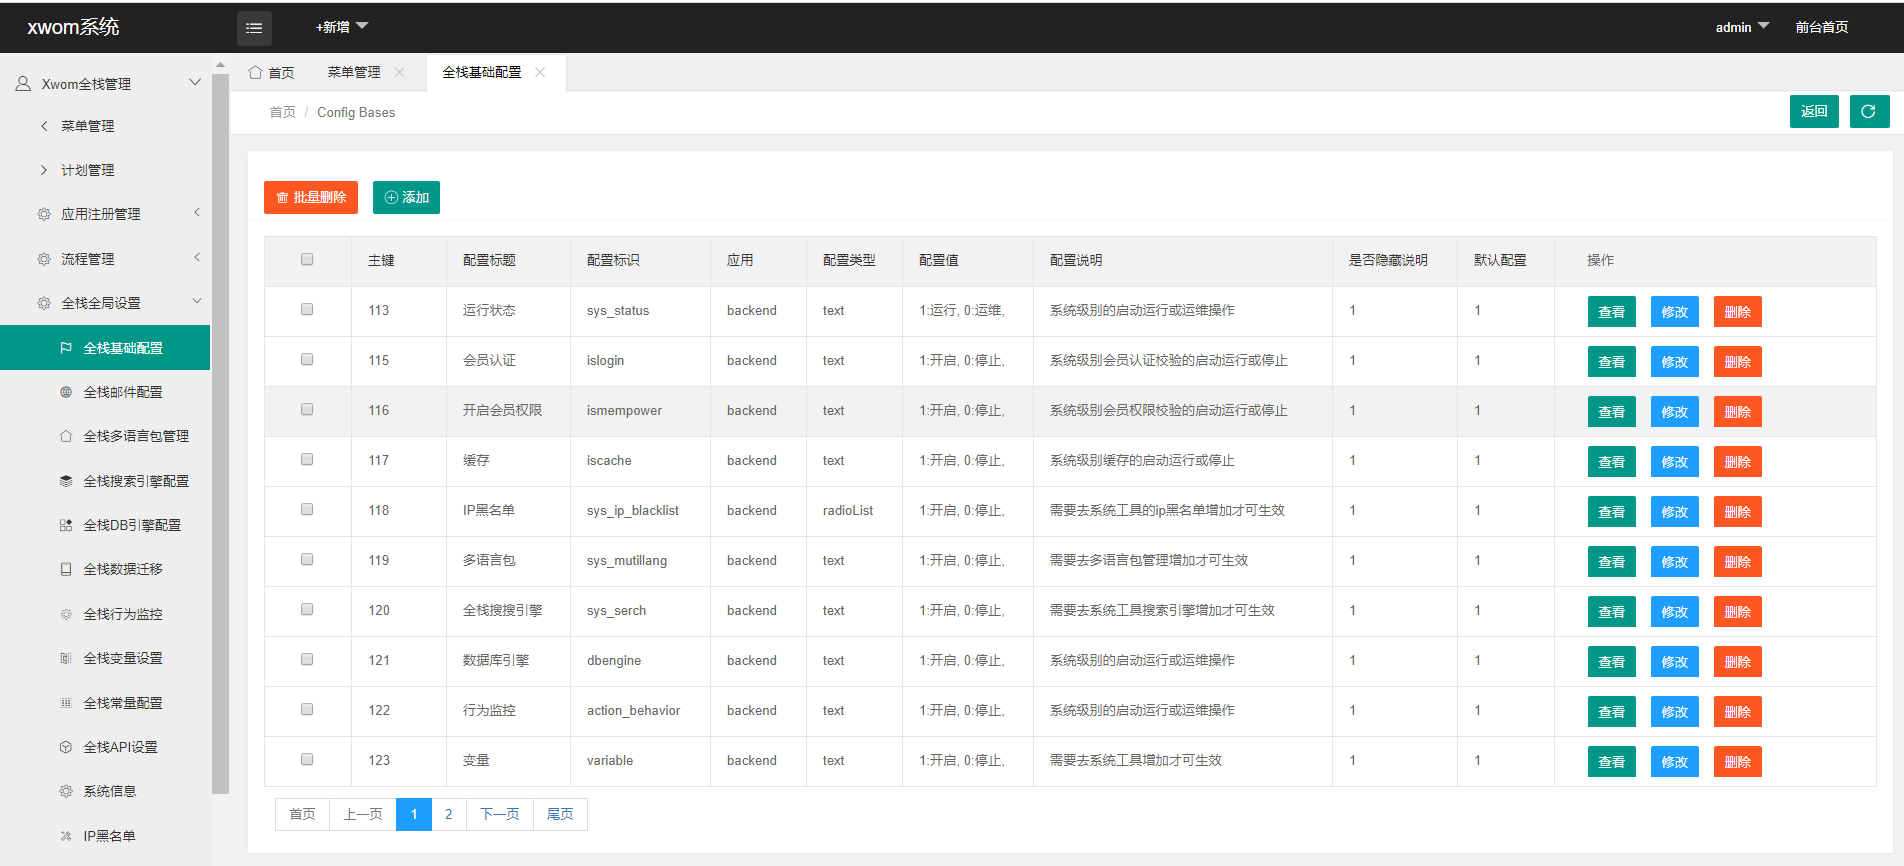Click 下一页 pagination button
1904x866 pixels.
(x=500, y=814)
